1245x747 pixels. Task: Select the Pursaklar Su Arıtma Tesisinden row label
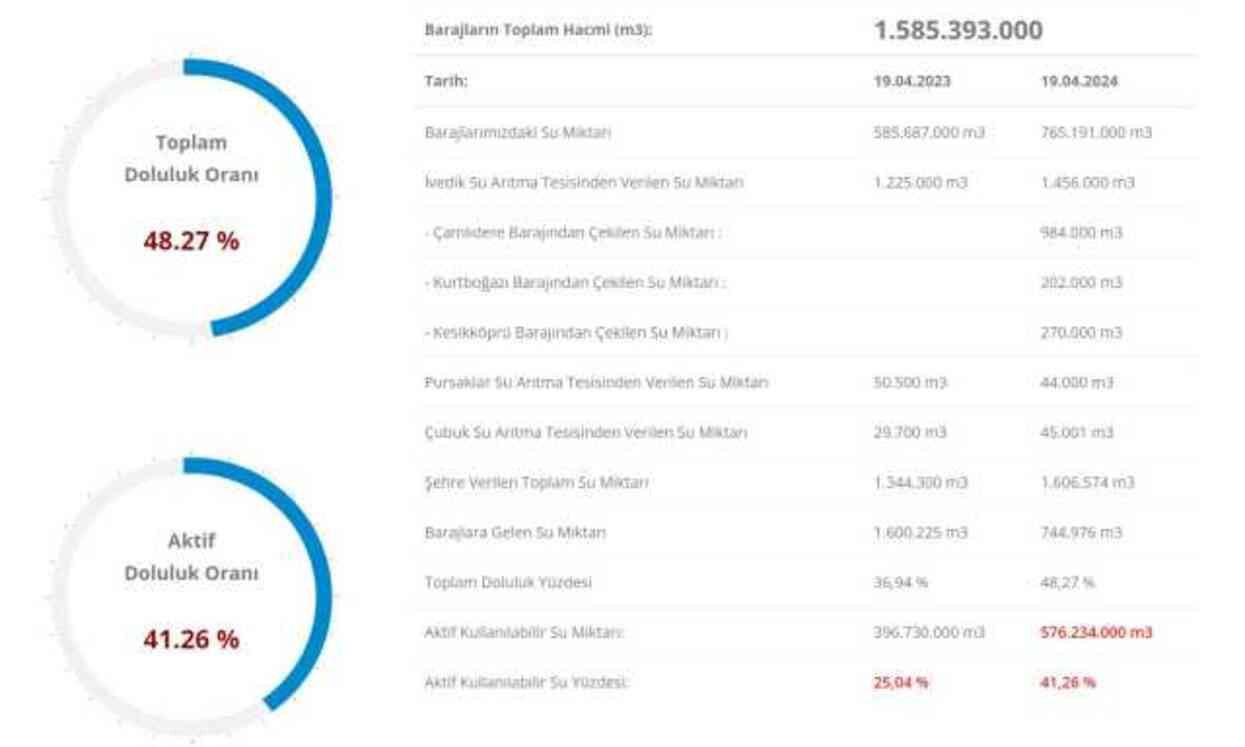coord(596,382)
